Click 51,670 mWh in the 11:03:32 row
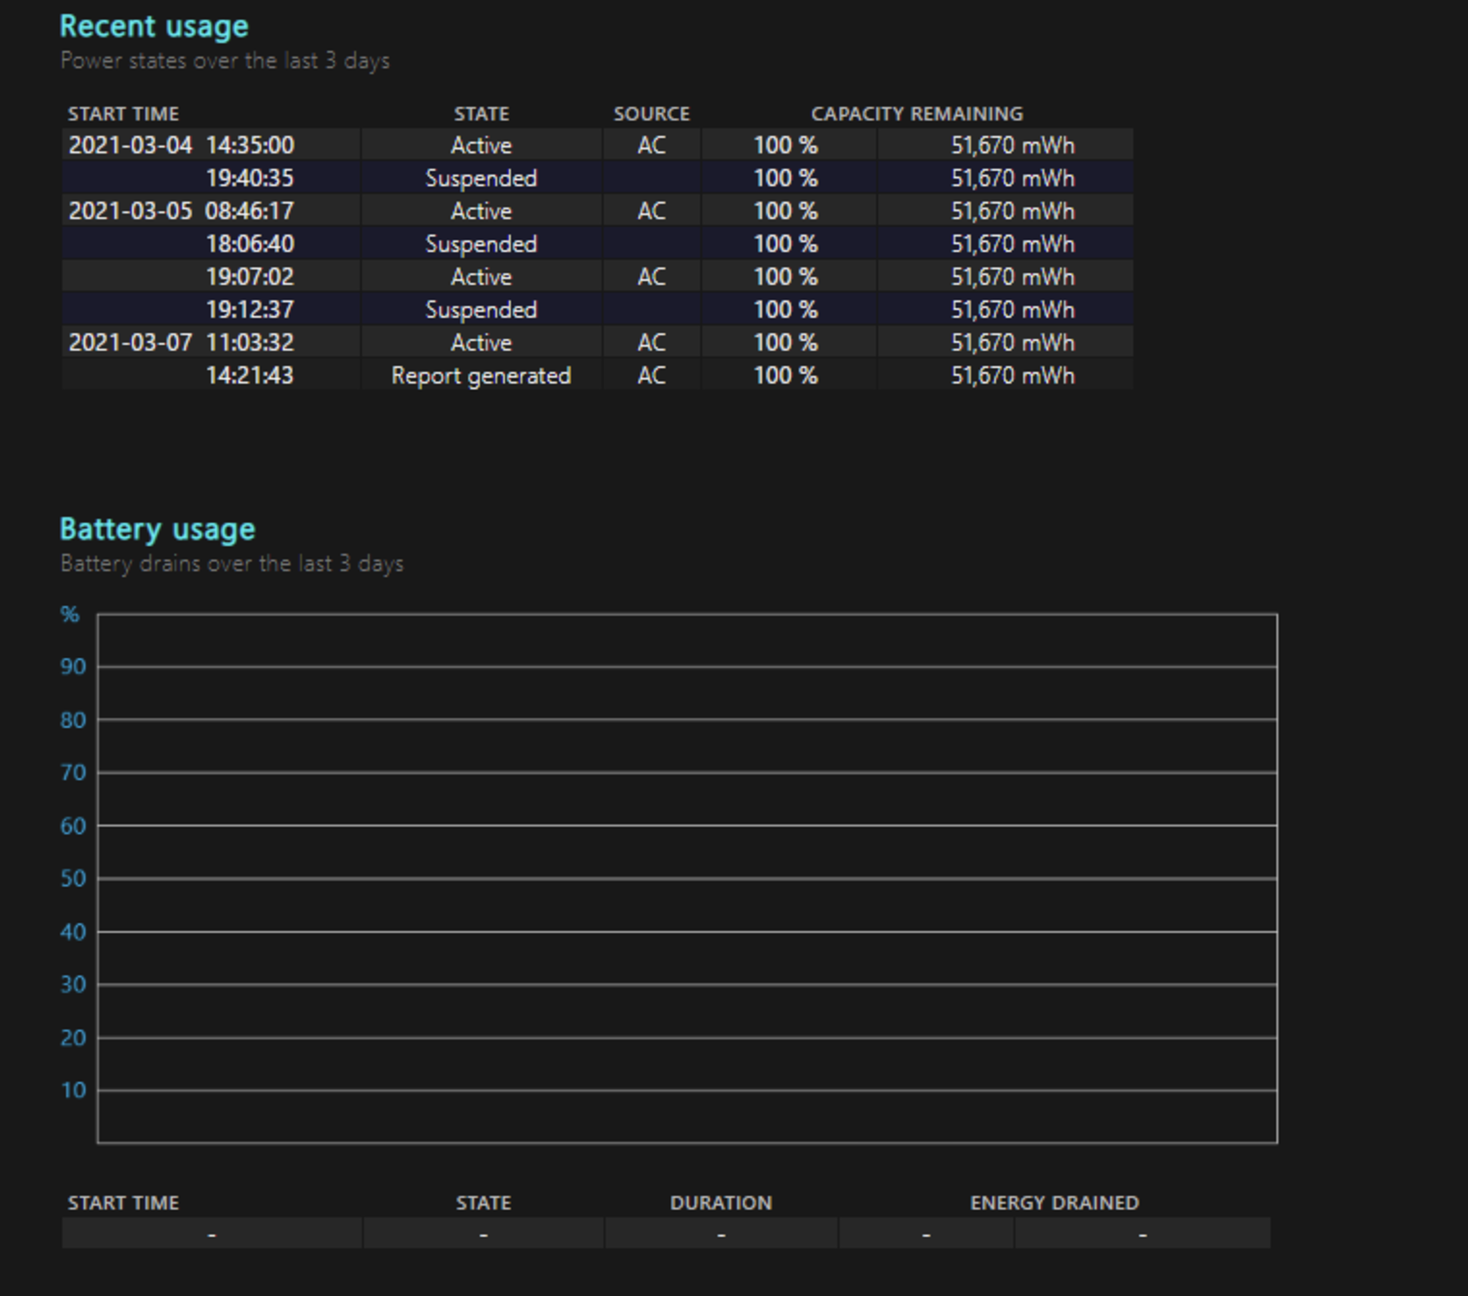 [1013, 343]
